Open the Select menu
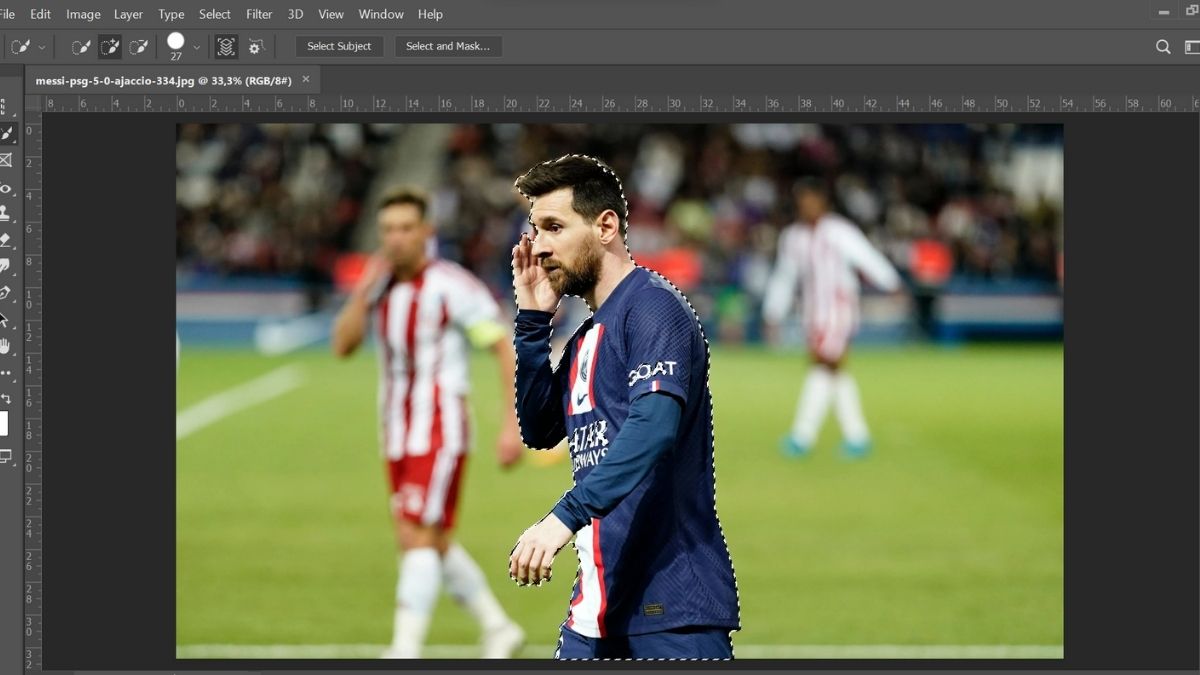1200x675 pixels. click(x=215, y=14)
